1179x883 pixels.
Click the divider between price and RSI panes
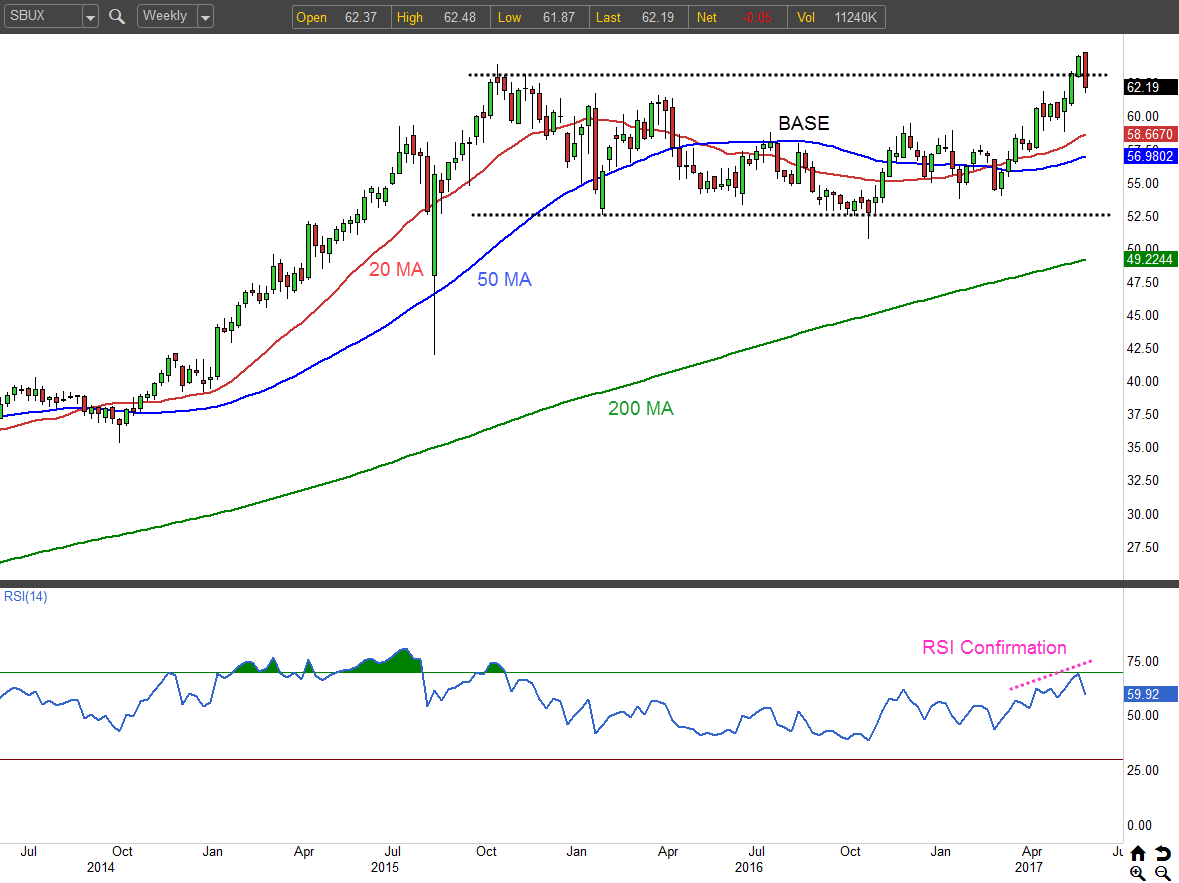[590, 584]
